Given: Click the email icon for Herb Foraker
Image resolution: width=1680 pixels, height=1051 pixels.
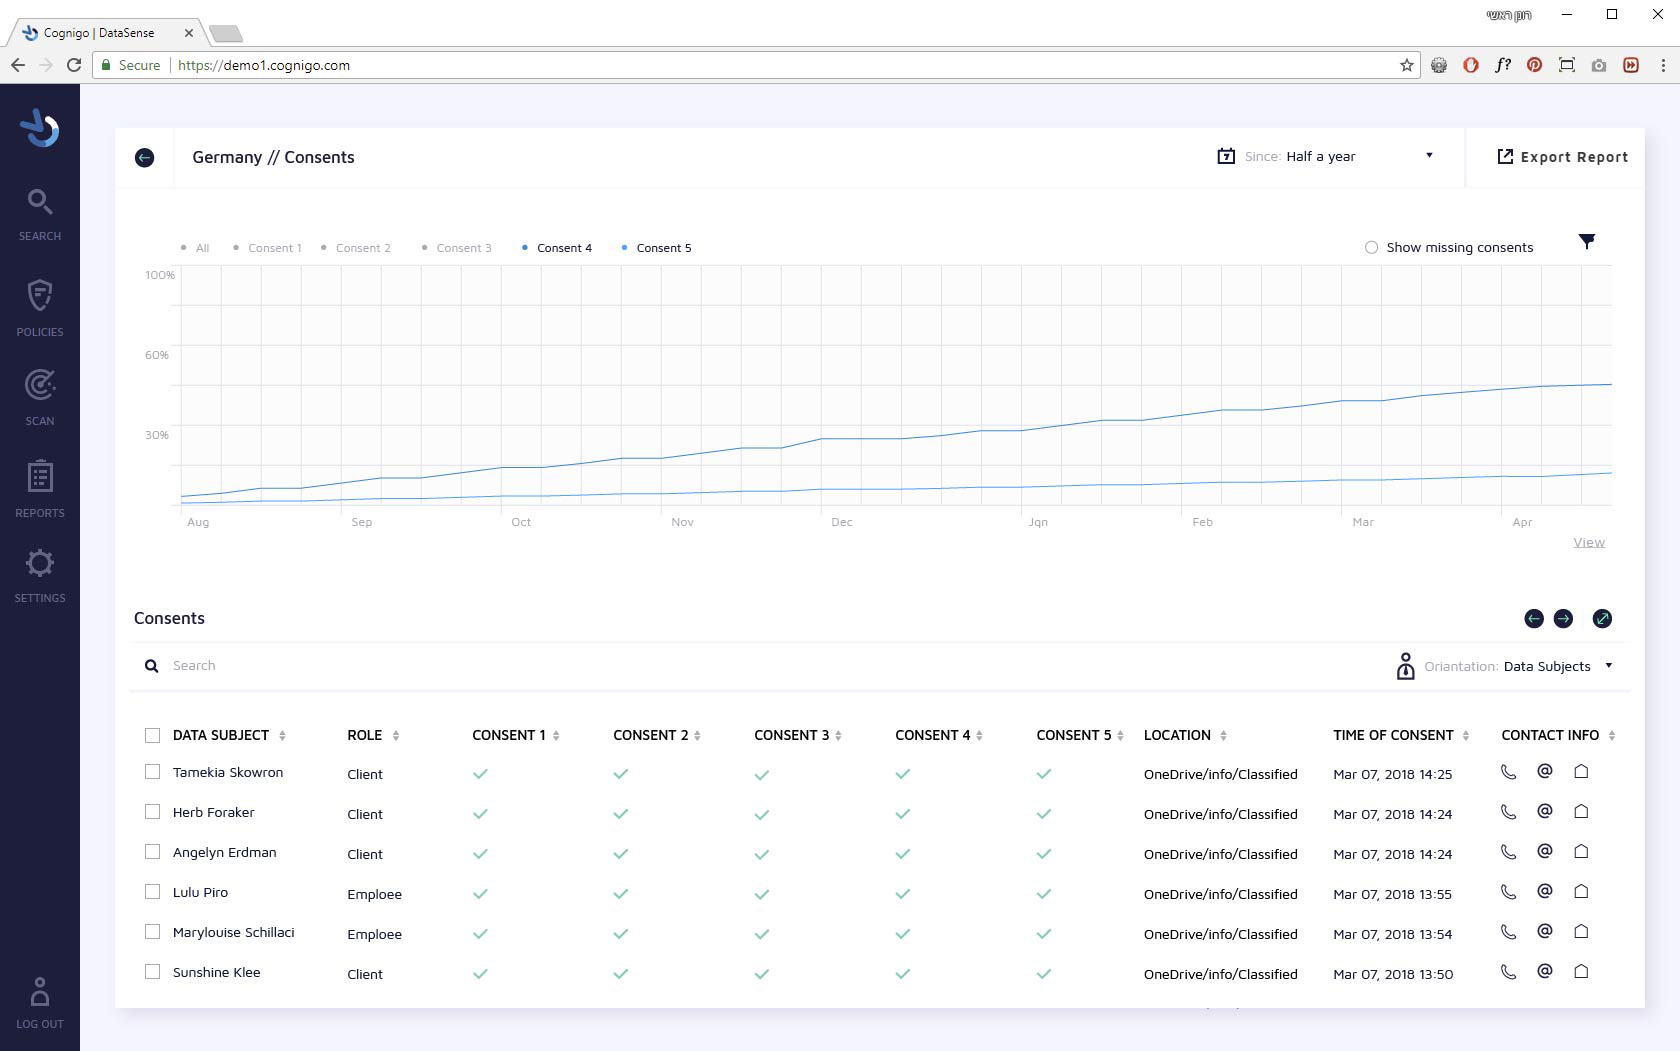Looking at the screenshot, I should [x=1545, y=811].
